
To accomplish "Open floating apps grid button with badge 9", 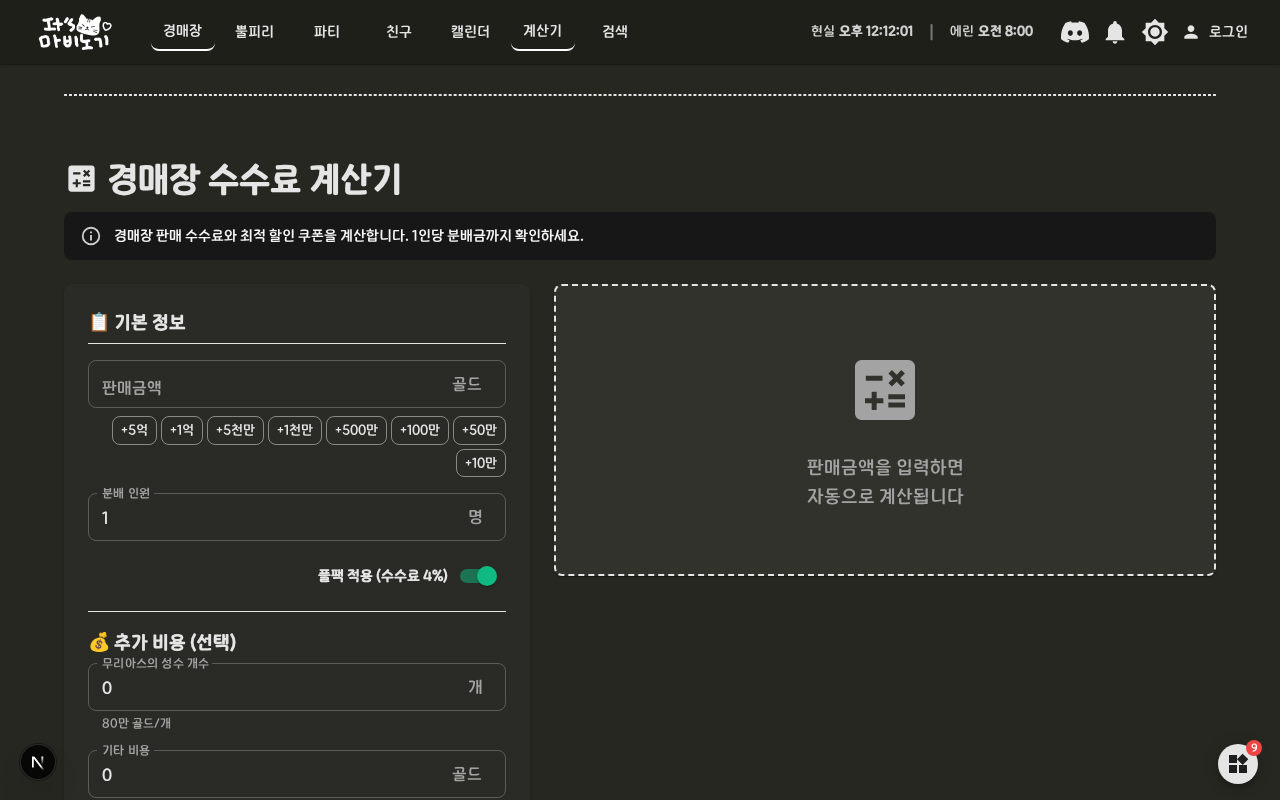I will (1238, 764).
